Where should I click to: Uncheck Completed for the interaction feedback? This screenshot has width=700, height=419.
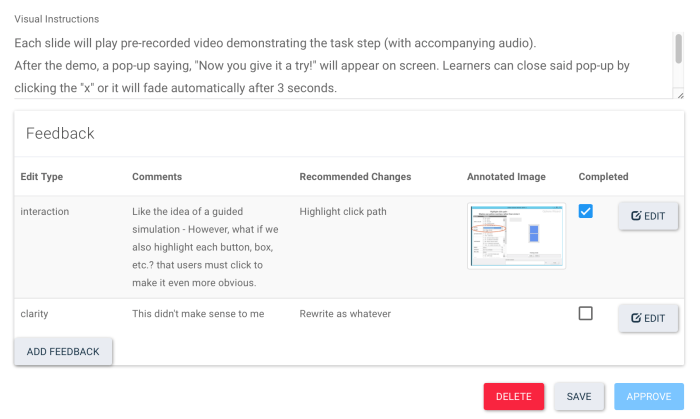coord(586,211)
